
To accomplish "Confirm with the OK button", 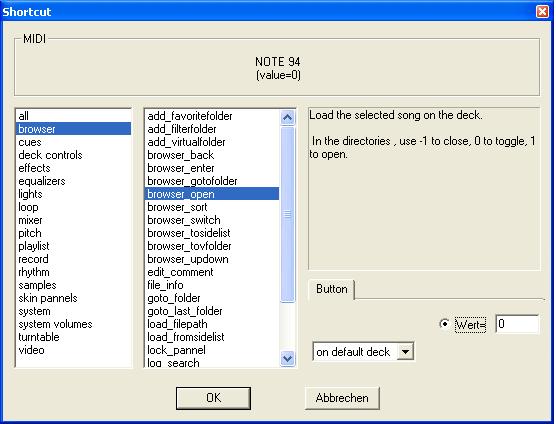I will coord(213,398).
